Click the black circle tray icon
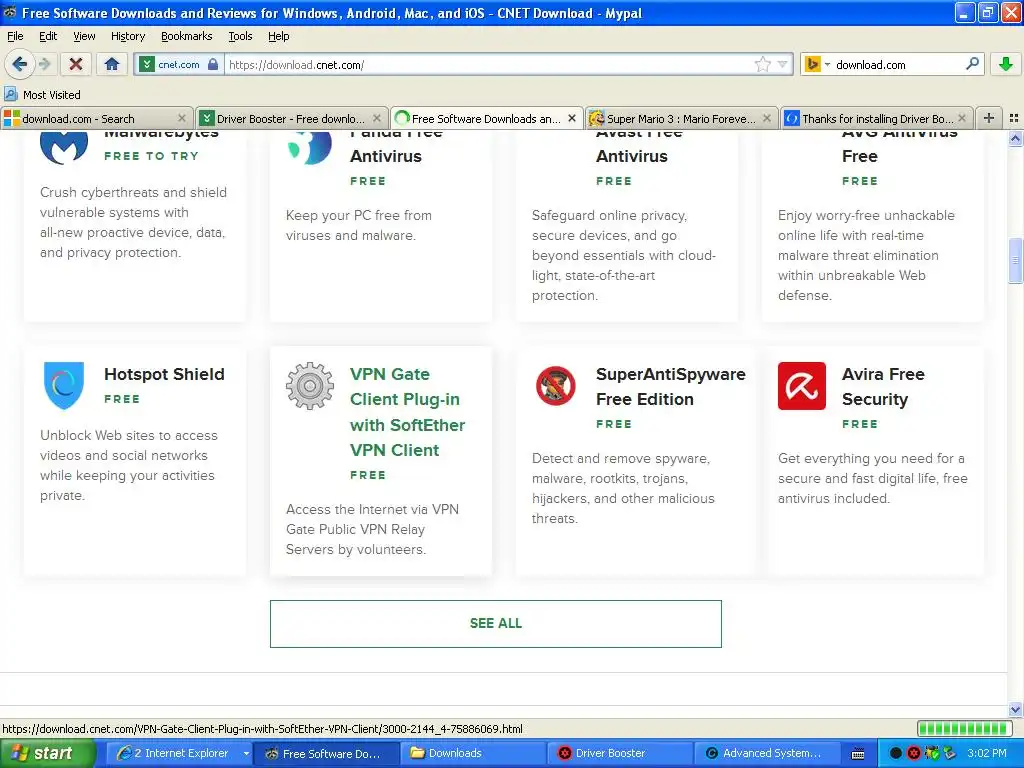Image resolution: width=1024 pixels, height=768 pixels. [895, 753]
